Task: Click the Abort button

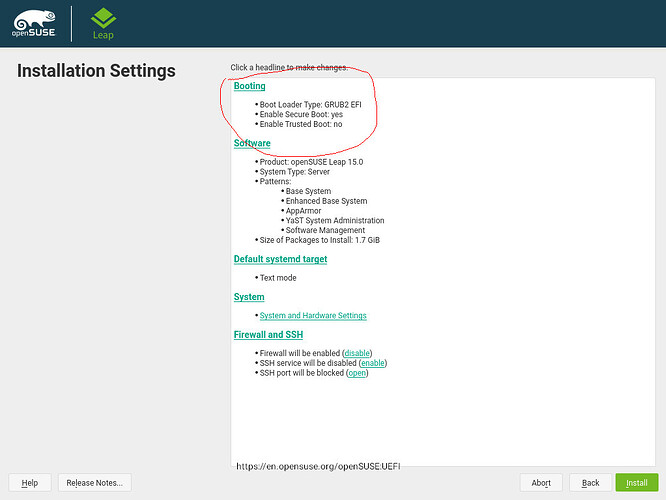Action: coord(541,483)
